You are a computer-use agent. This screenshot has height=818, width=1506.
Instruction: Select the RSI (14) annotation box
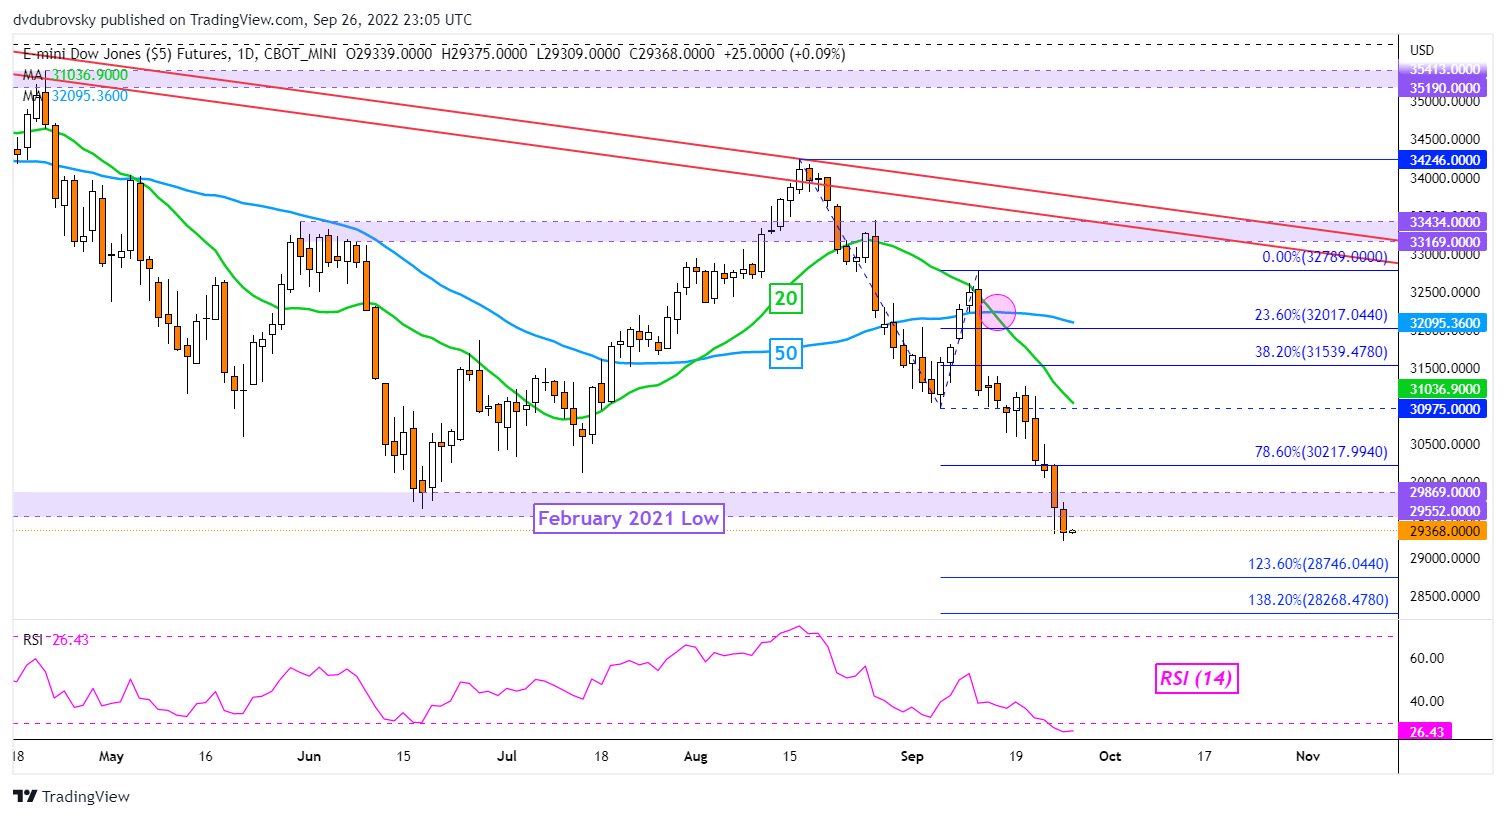[x=1196, y=679]
